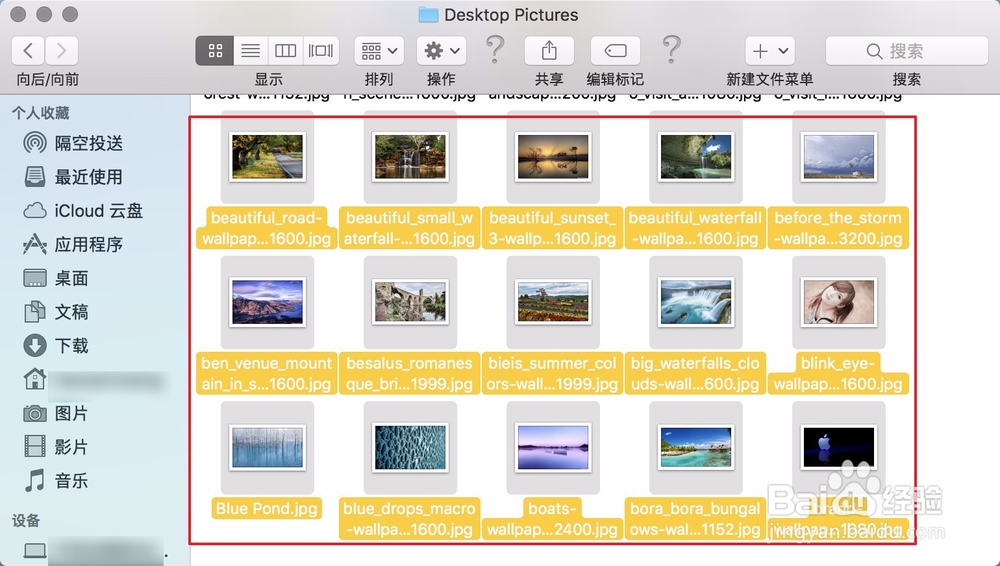Click the Blue Pond.jpg file name
The height and width of the screenshot is (566, 1000).
point(267,509)
